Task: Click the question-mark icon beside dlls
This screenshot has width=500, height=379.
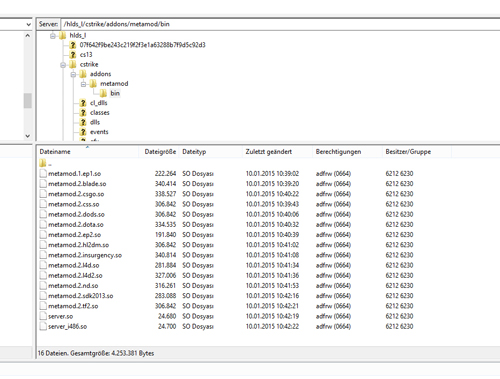Action: (x=83, y=122)
